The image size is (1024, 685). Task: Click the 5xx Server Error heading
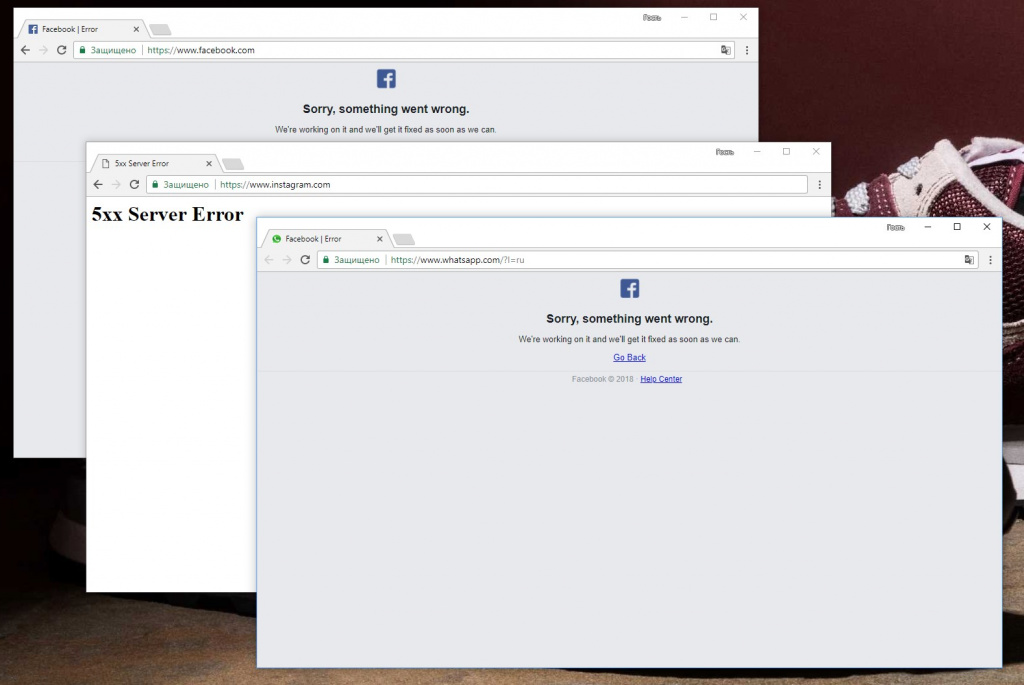[167, 214]
